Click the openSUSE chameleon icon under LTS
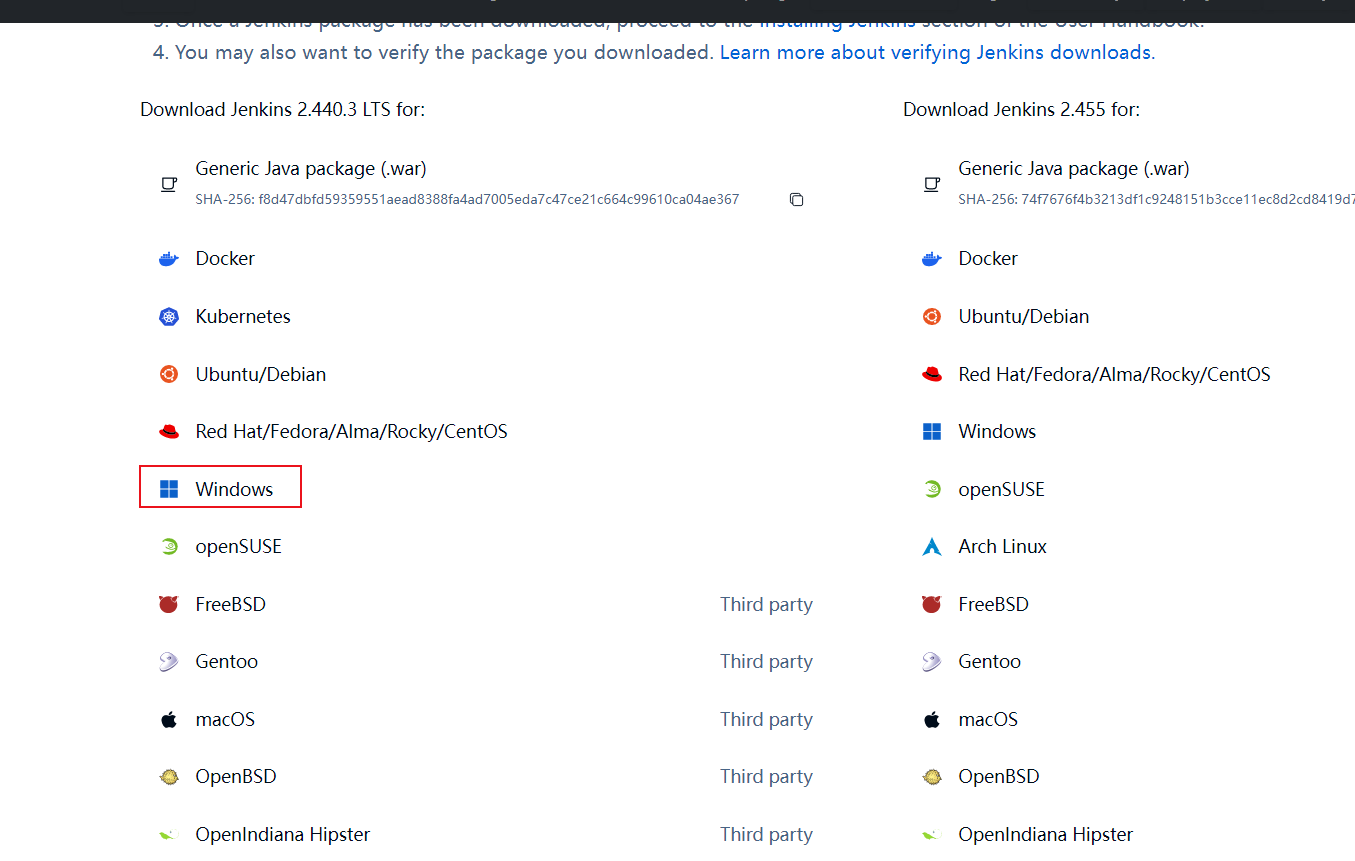 tap(168, 547)
